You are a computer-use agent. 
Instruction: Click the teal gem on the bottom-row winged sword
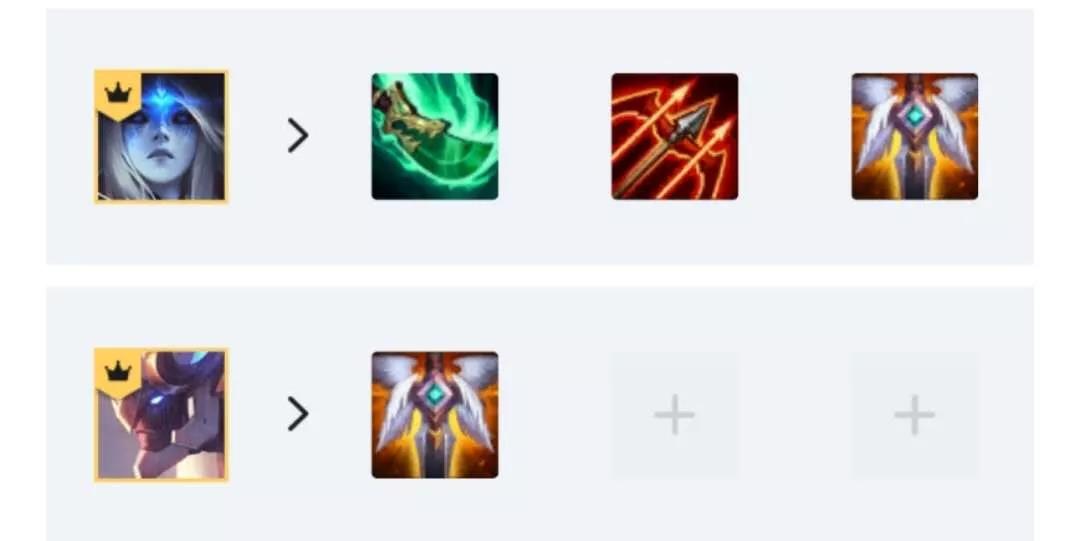coord(435,394)
